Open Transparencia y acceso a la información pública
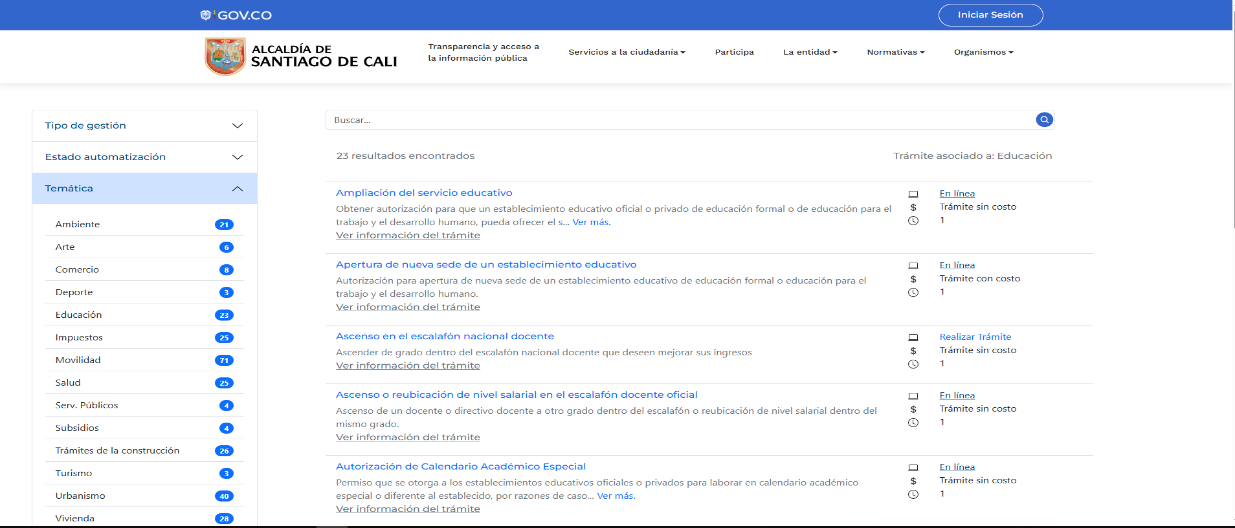1235x528 pixels. 484,52
